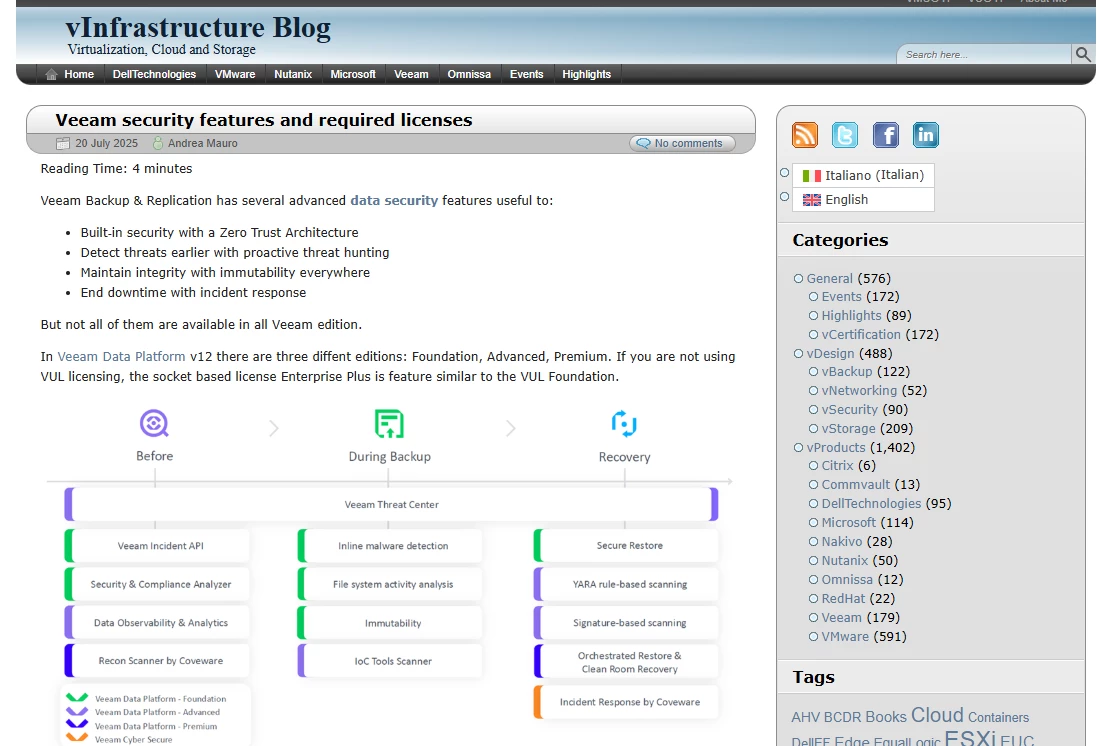Click the Veeam Threat Center diagram box
The image size is (1118, 746).
pyautogui.click(x=391, y=504)
